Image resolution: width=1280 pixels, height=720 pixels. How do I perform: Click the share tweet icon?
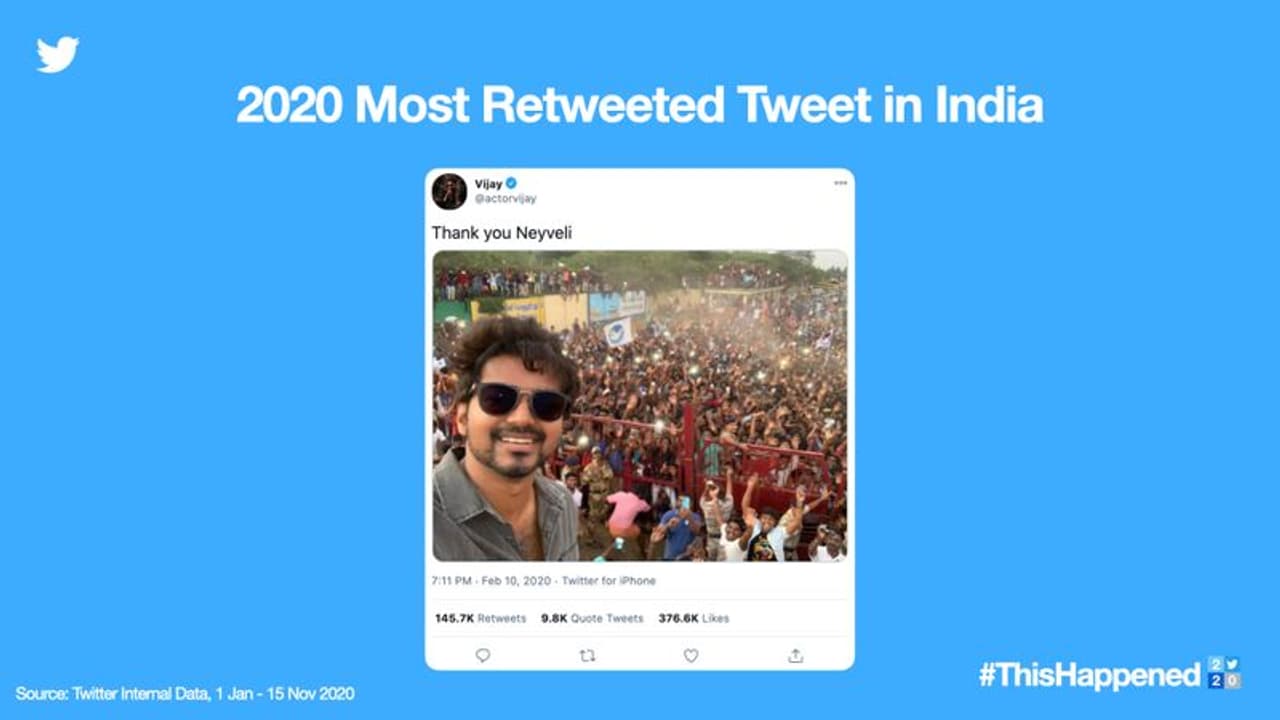pyautogui.click(x=795, y=655)
